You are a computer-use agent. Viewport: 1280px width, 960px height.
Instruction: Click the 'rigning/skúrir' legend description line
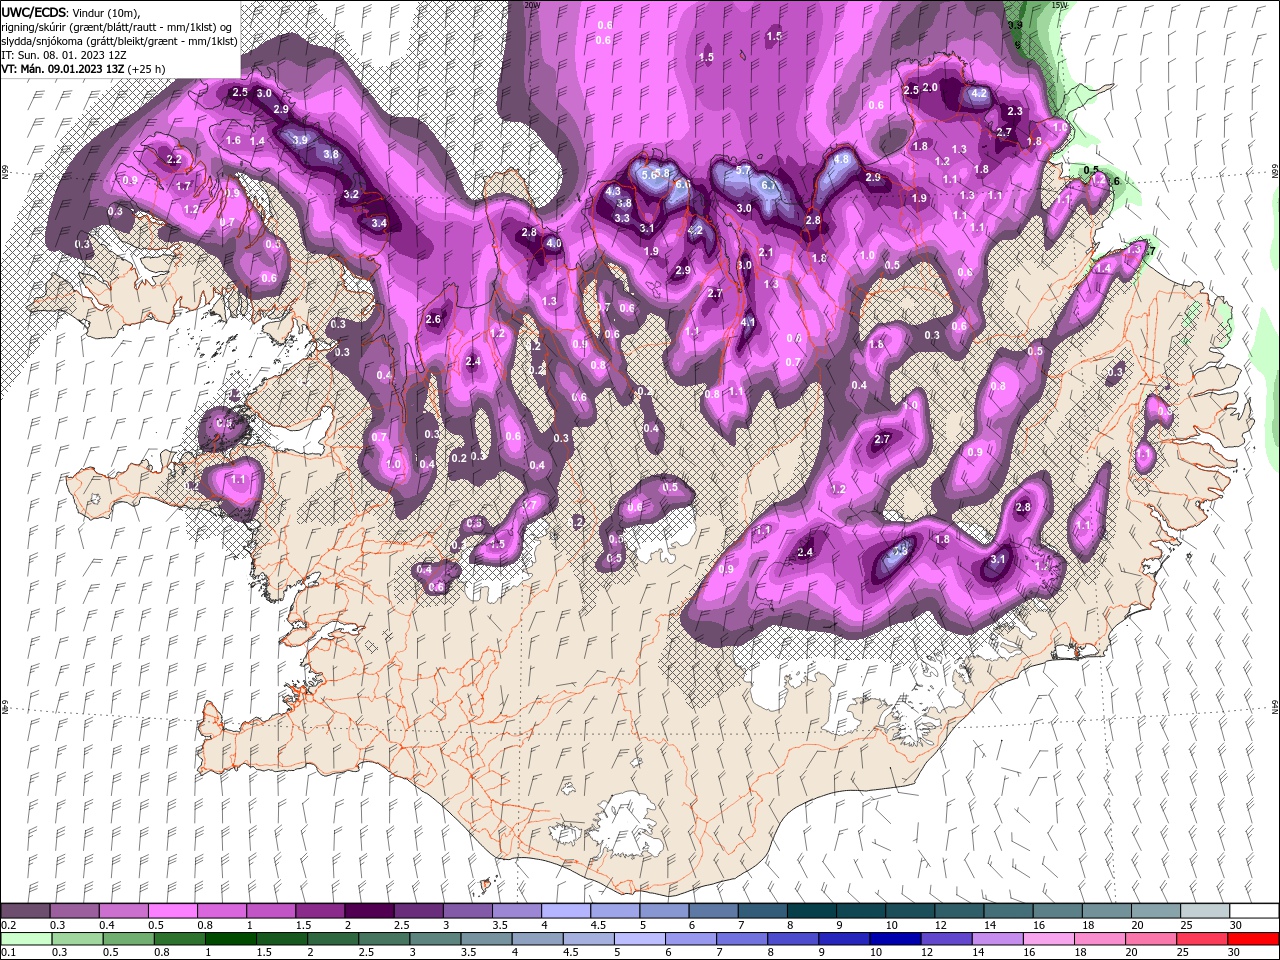(x=118, y=26)
